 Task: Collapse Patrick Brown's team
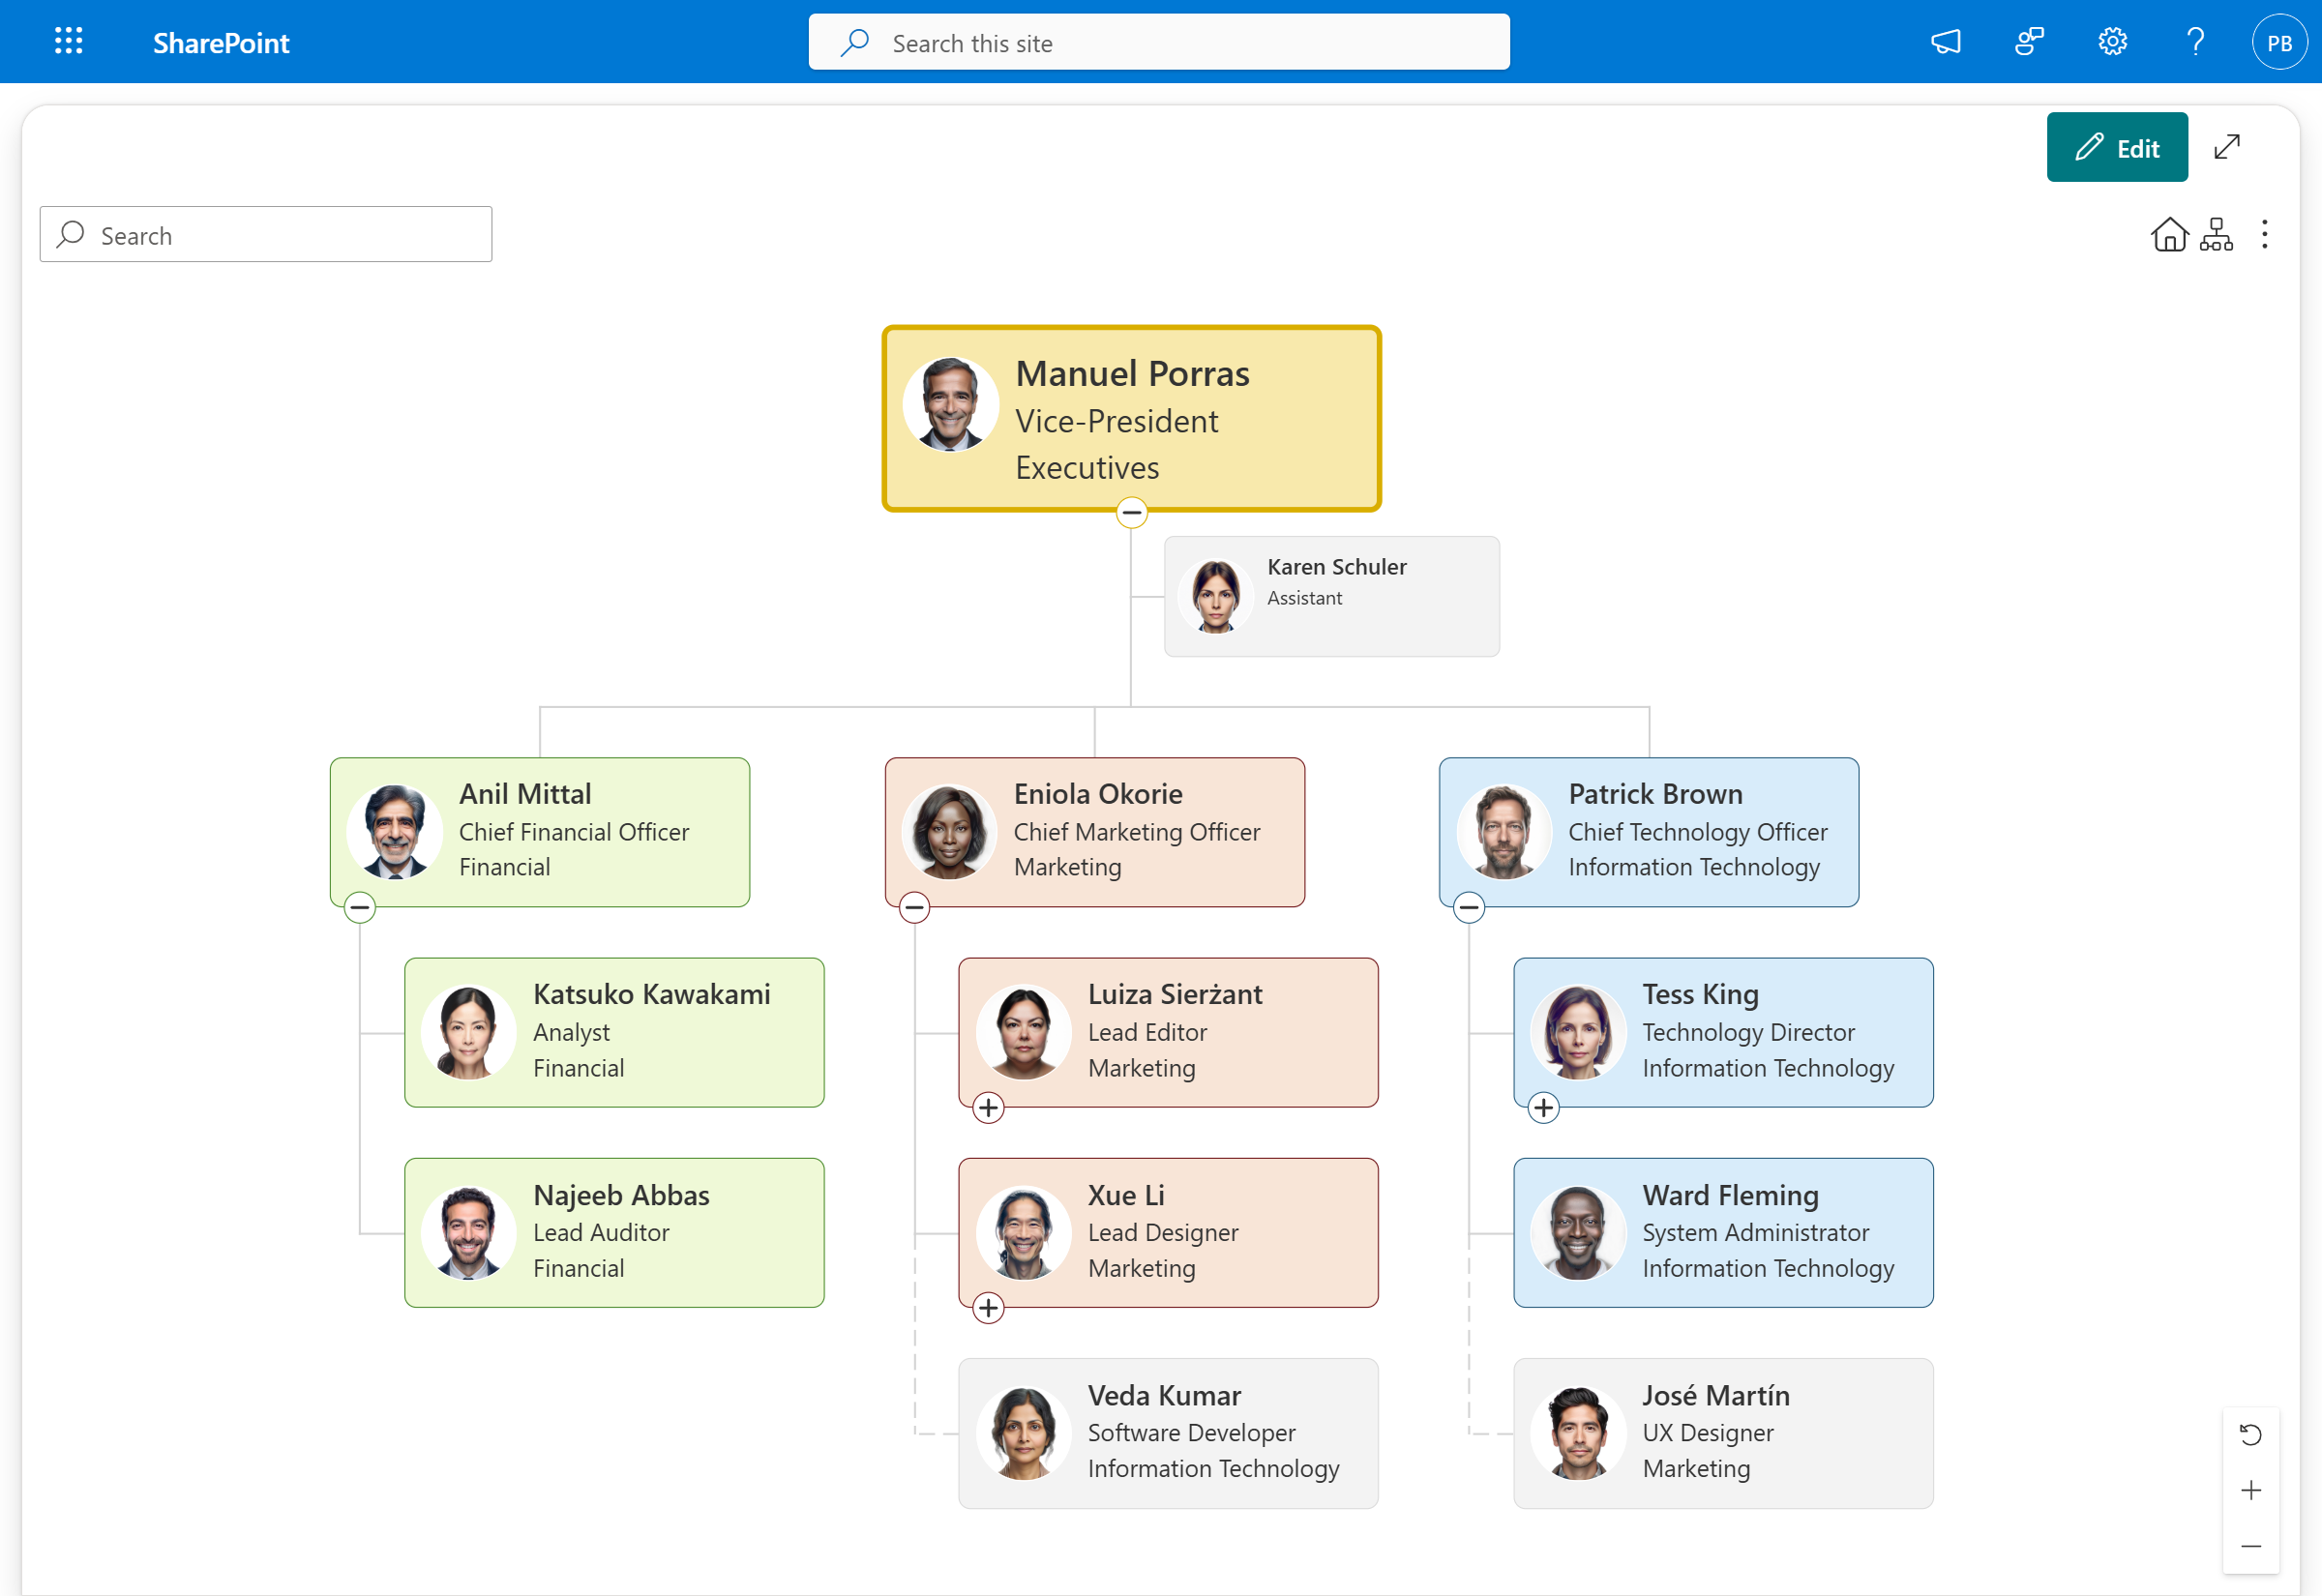(x=1469, y=908)
